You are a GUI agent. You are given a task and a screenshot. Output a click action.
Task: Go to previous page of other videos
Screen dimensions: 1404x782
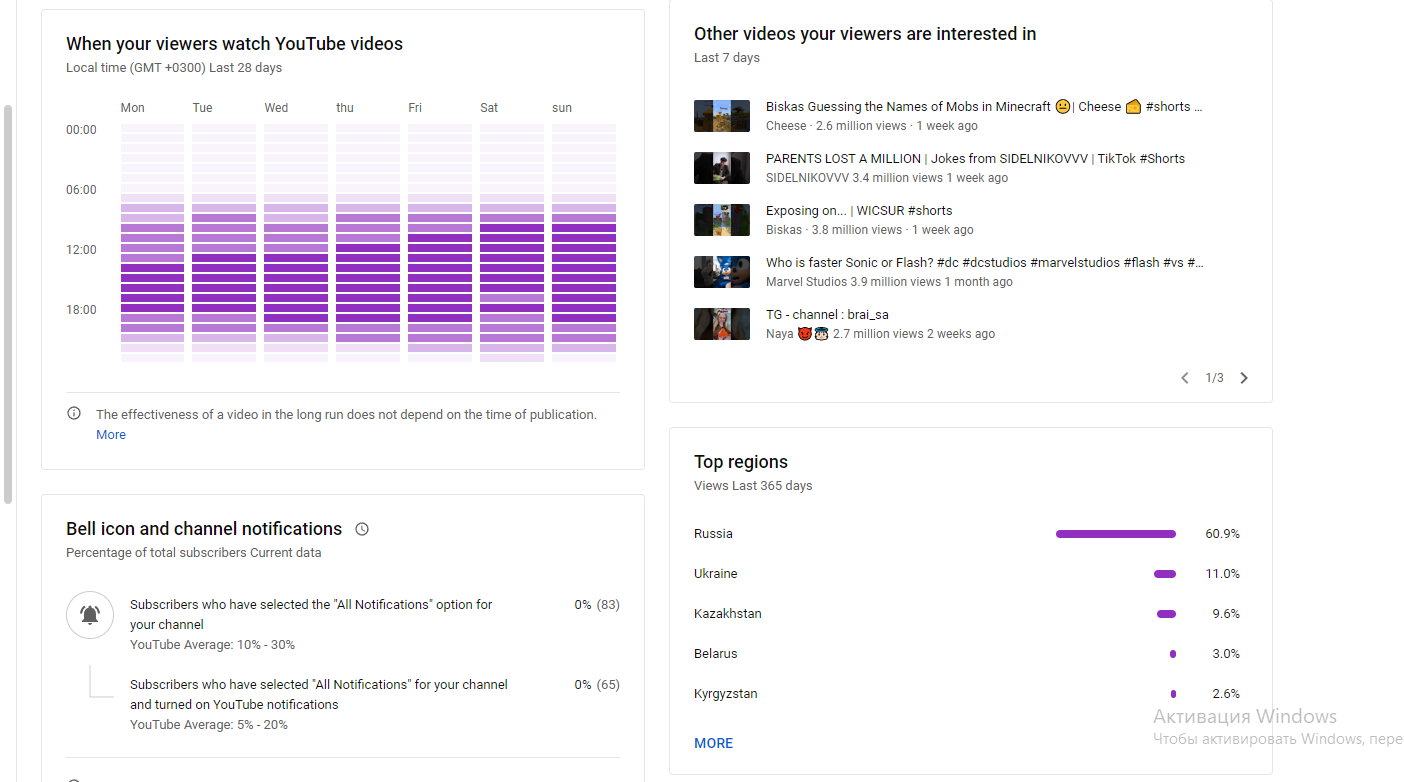1185,378
